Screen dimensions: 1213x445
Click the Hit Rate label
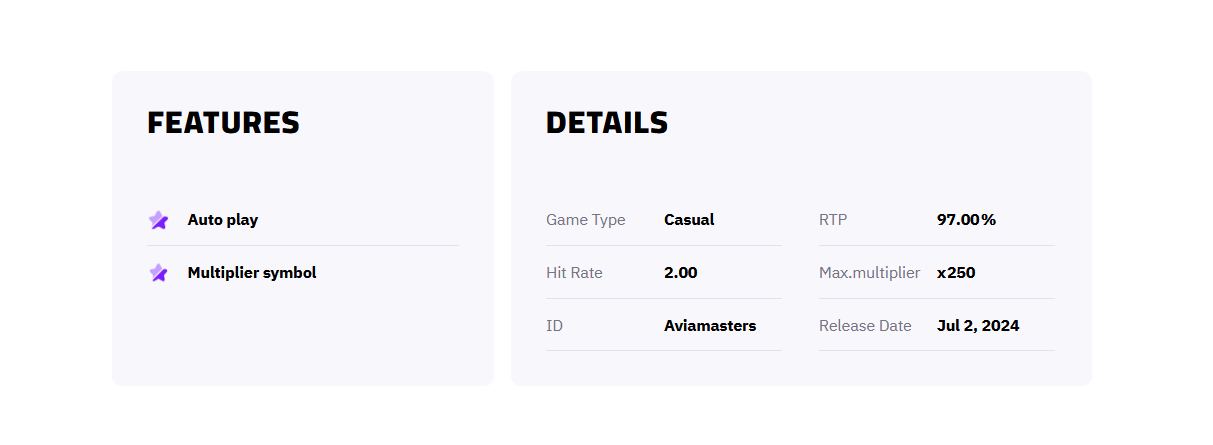[574, 272]
